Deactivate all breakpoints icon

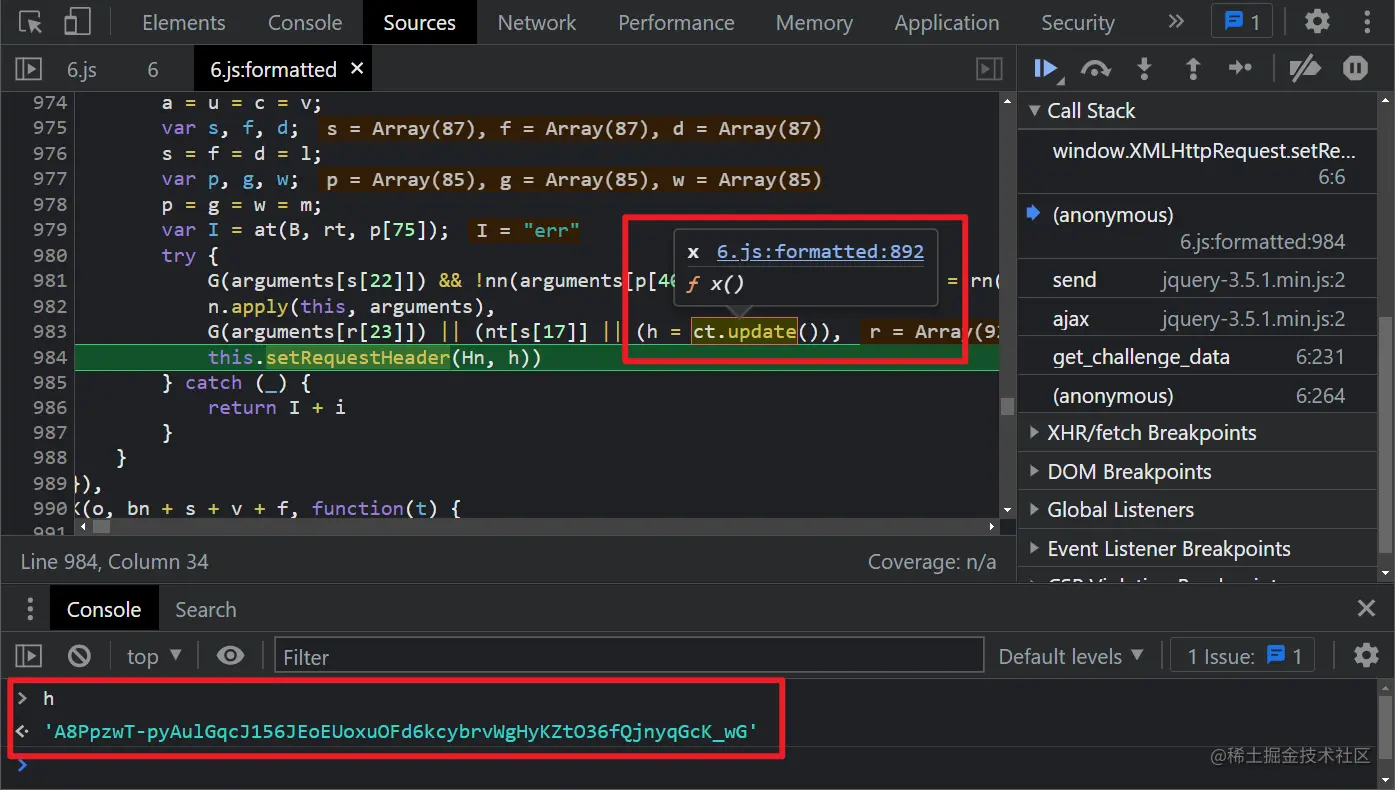[x=1305, y=68]
